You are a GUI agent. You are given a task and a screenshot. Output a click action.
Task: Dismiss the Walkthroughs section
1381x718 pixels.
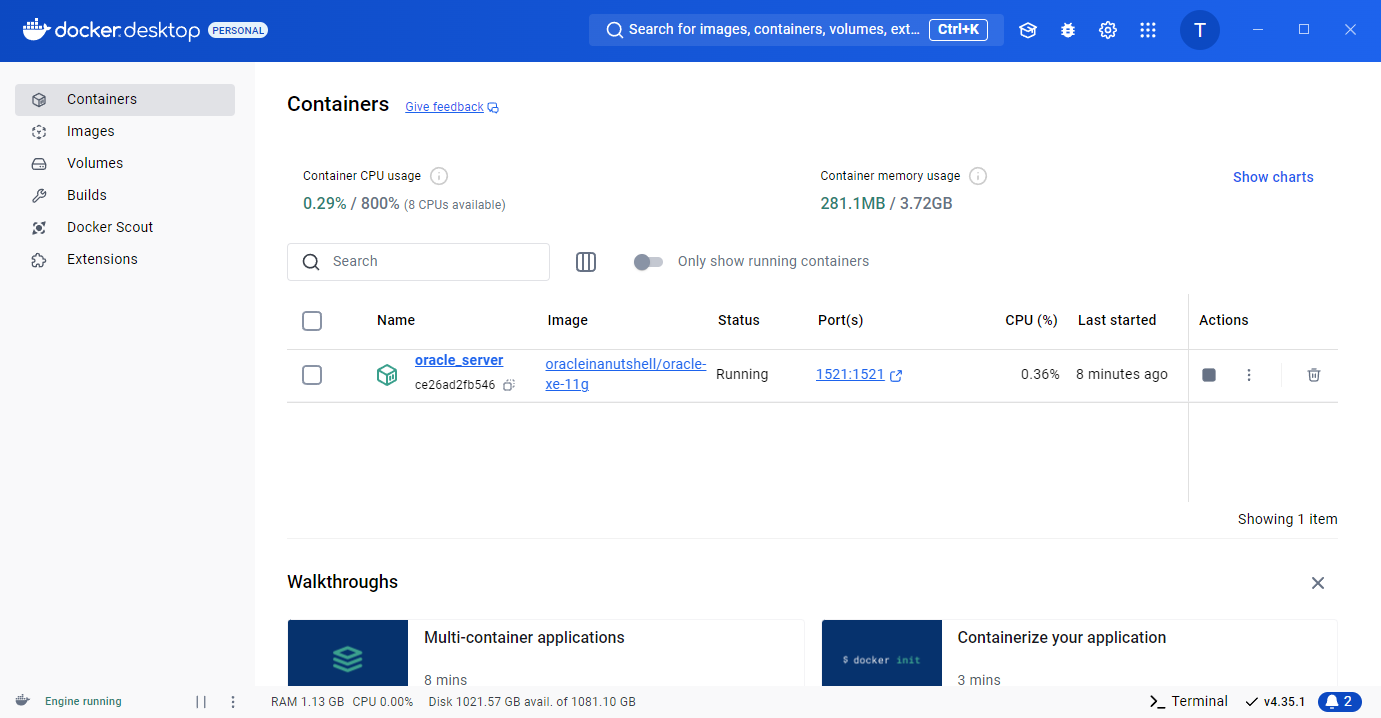pyautogui.click(x=1318, y=583)
